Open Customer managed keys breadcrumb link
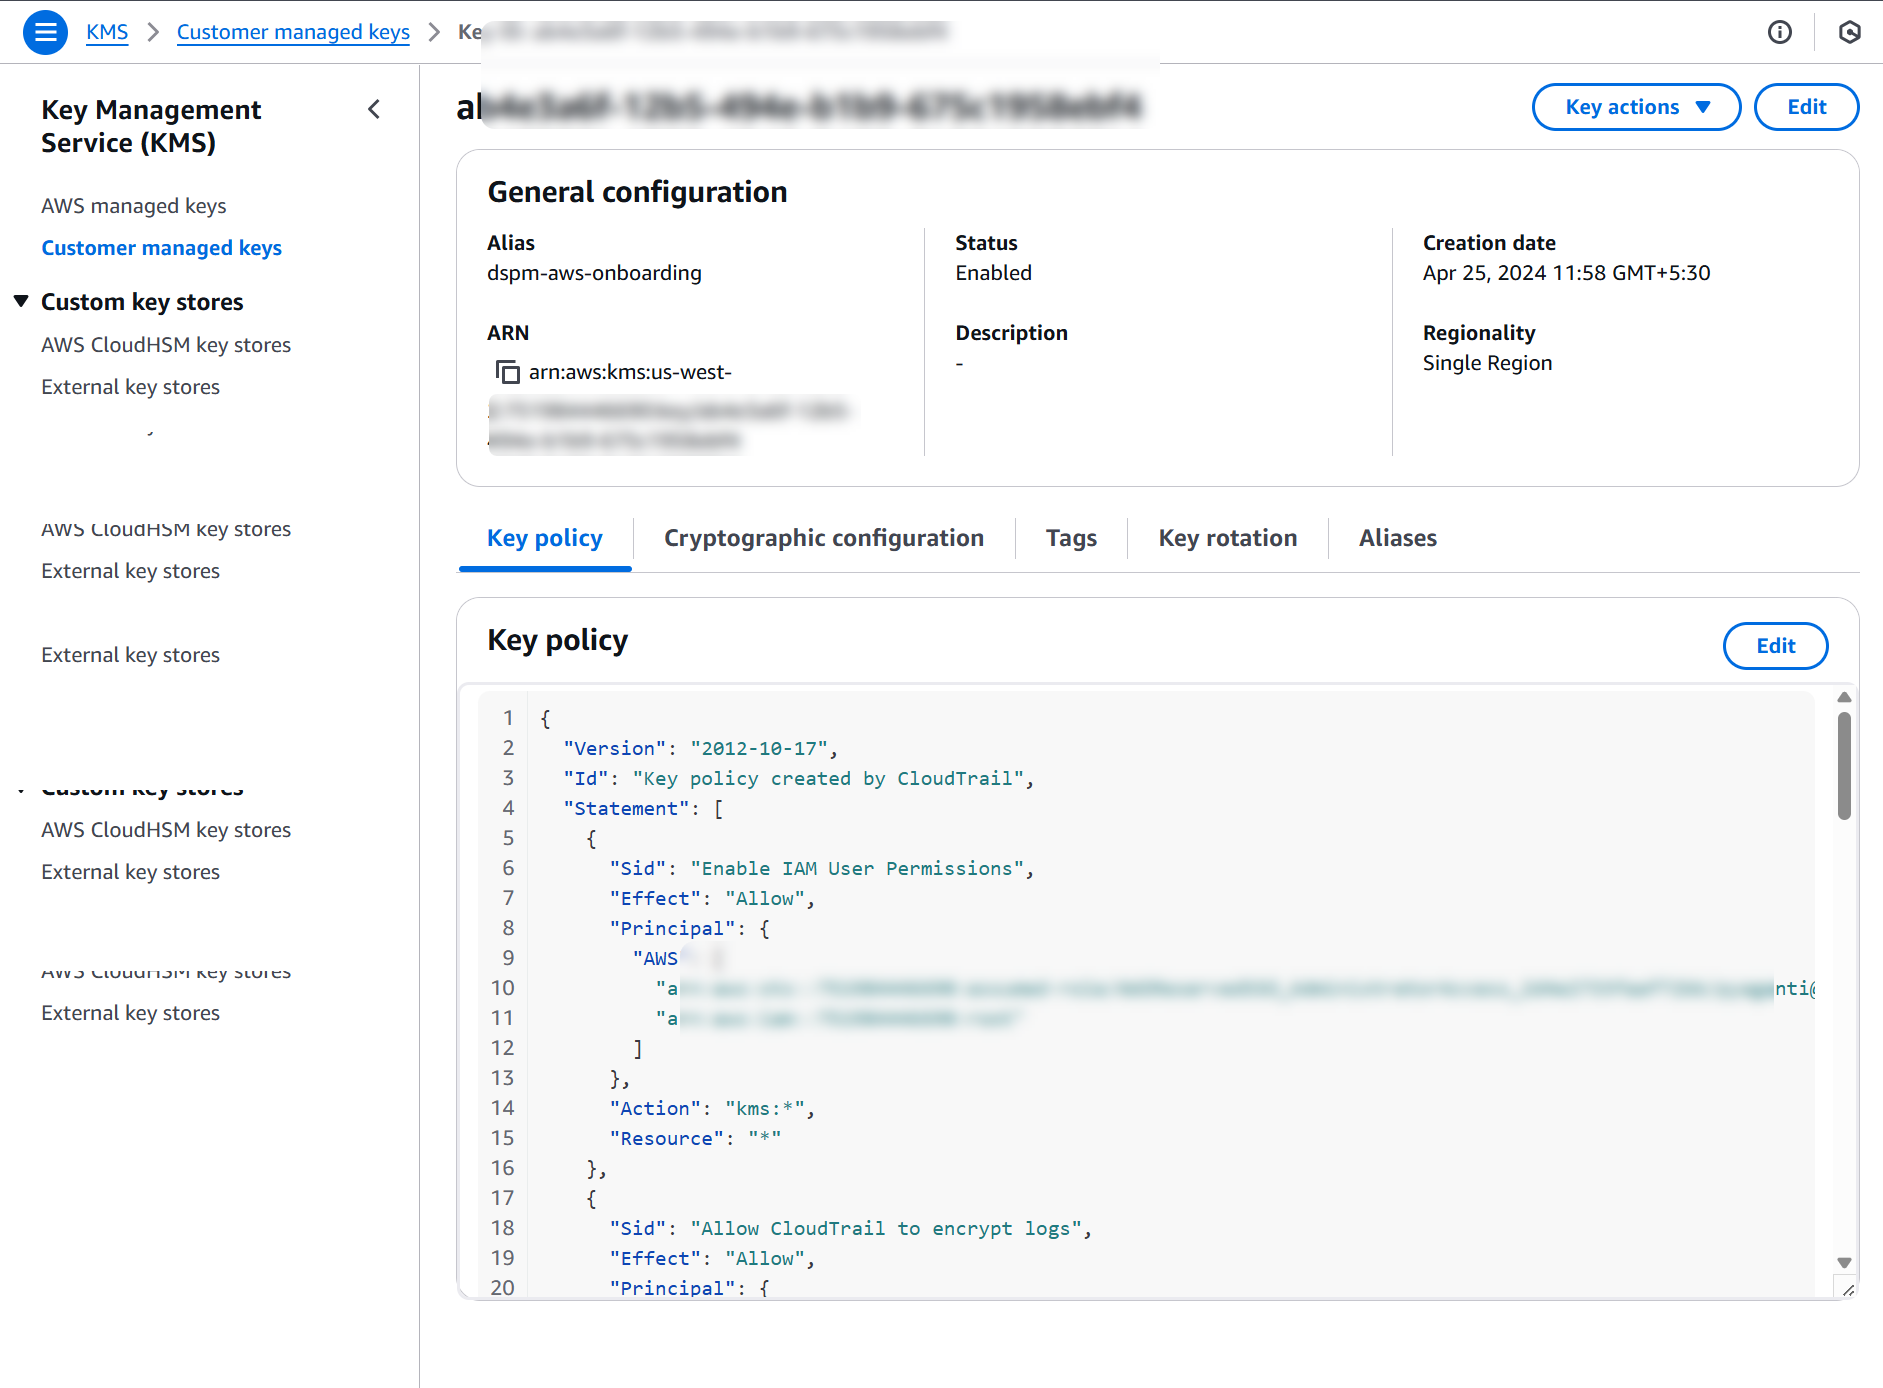This screenshot has height=1388, width=1883. click(x=293, y=32)
